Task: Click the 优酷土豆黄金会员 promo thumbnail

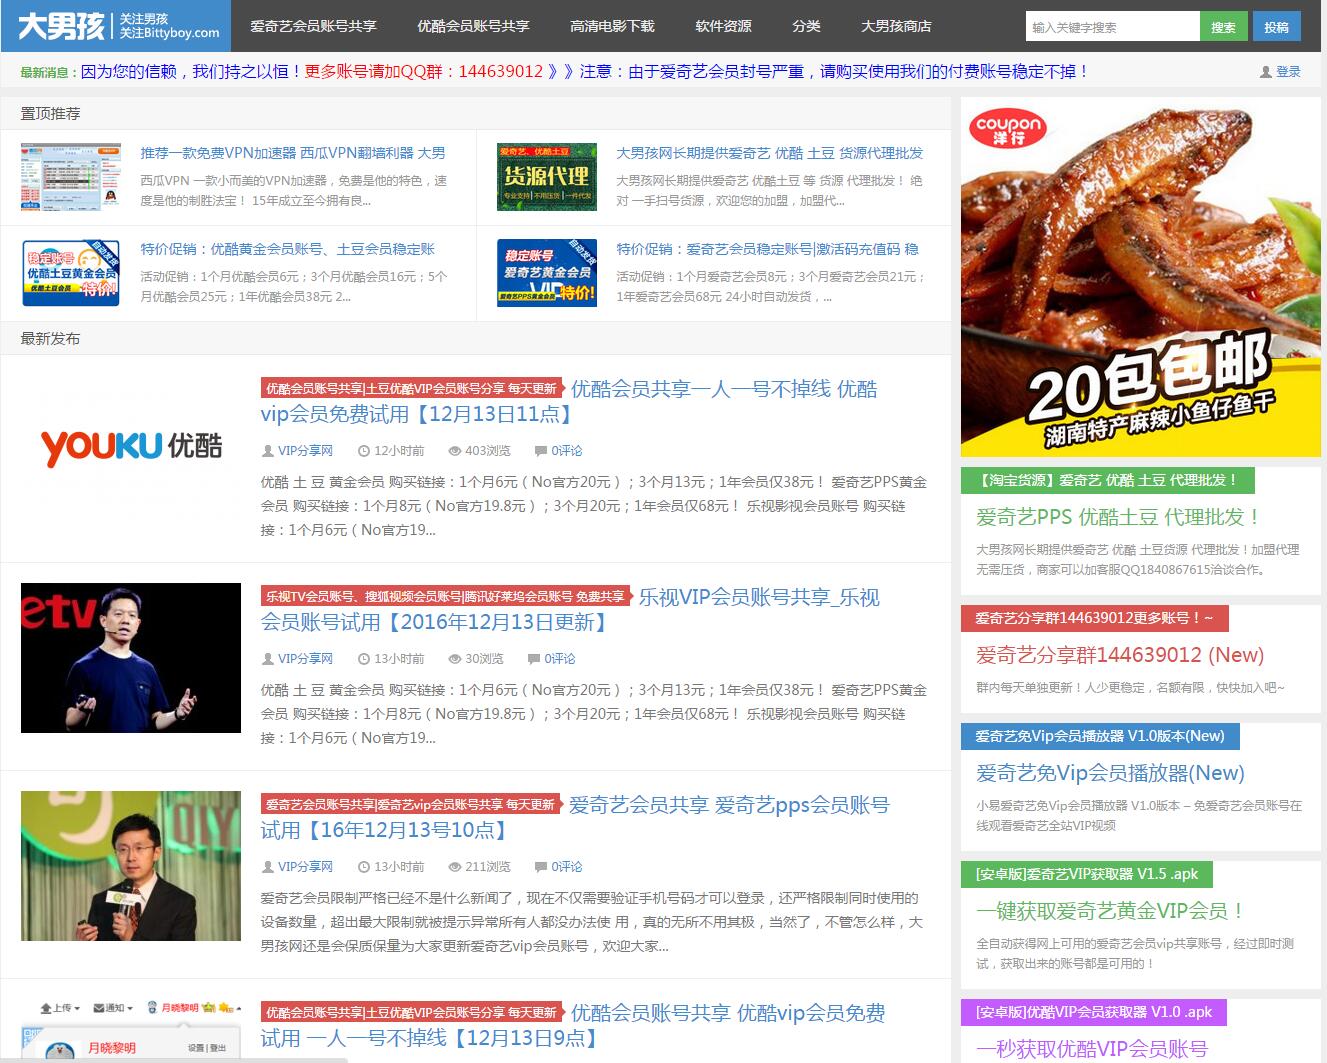Action: 71,273
